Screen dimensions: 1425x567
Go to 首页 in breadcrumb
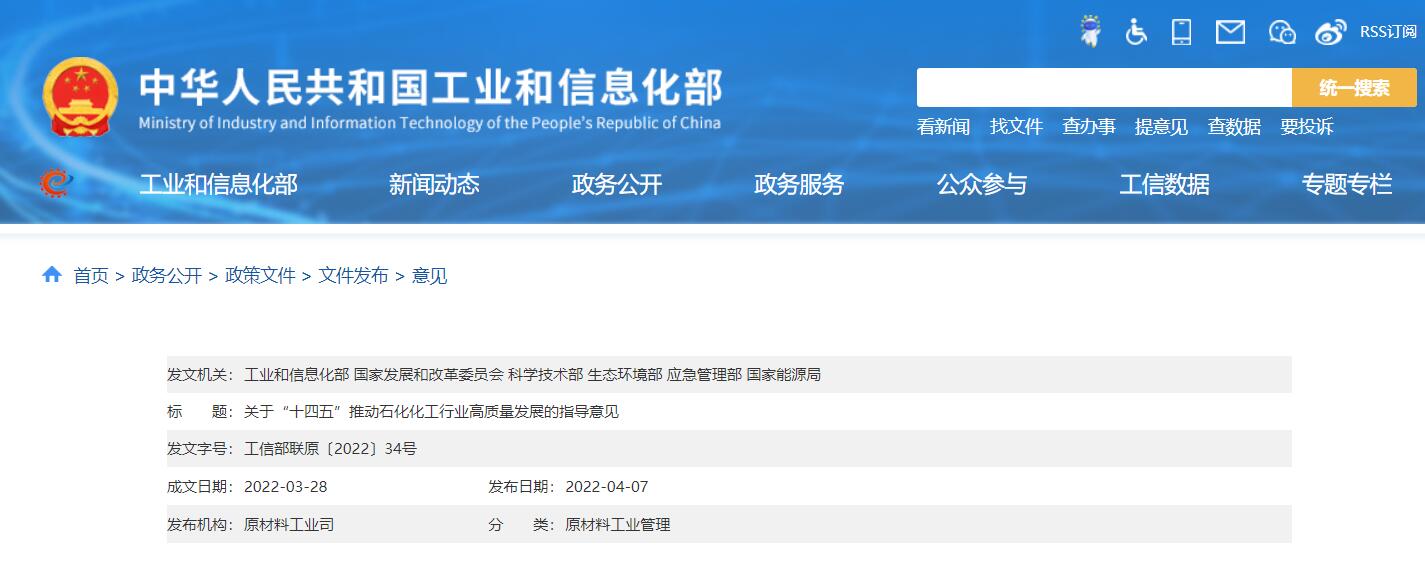[x=91, y=276]
